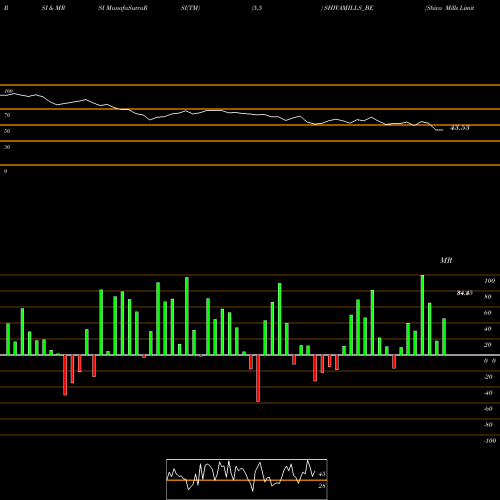The width and height of the screenshot is (500, 500).
Task: Click the MR value label 84.45
Action: 465,293
